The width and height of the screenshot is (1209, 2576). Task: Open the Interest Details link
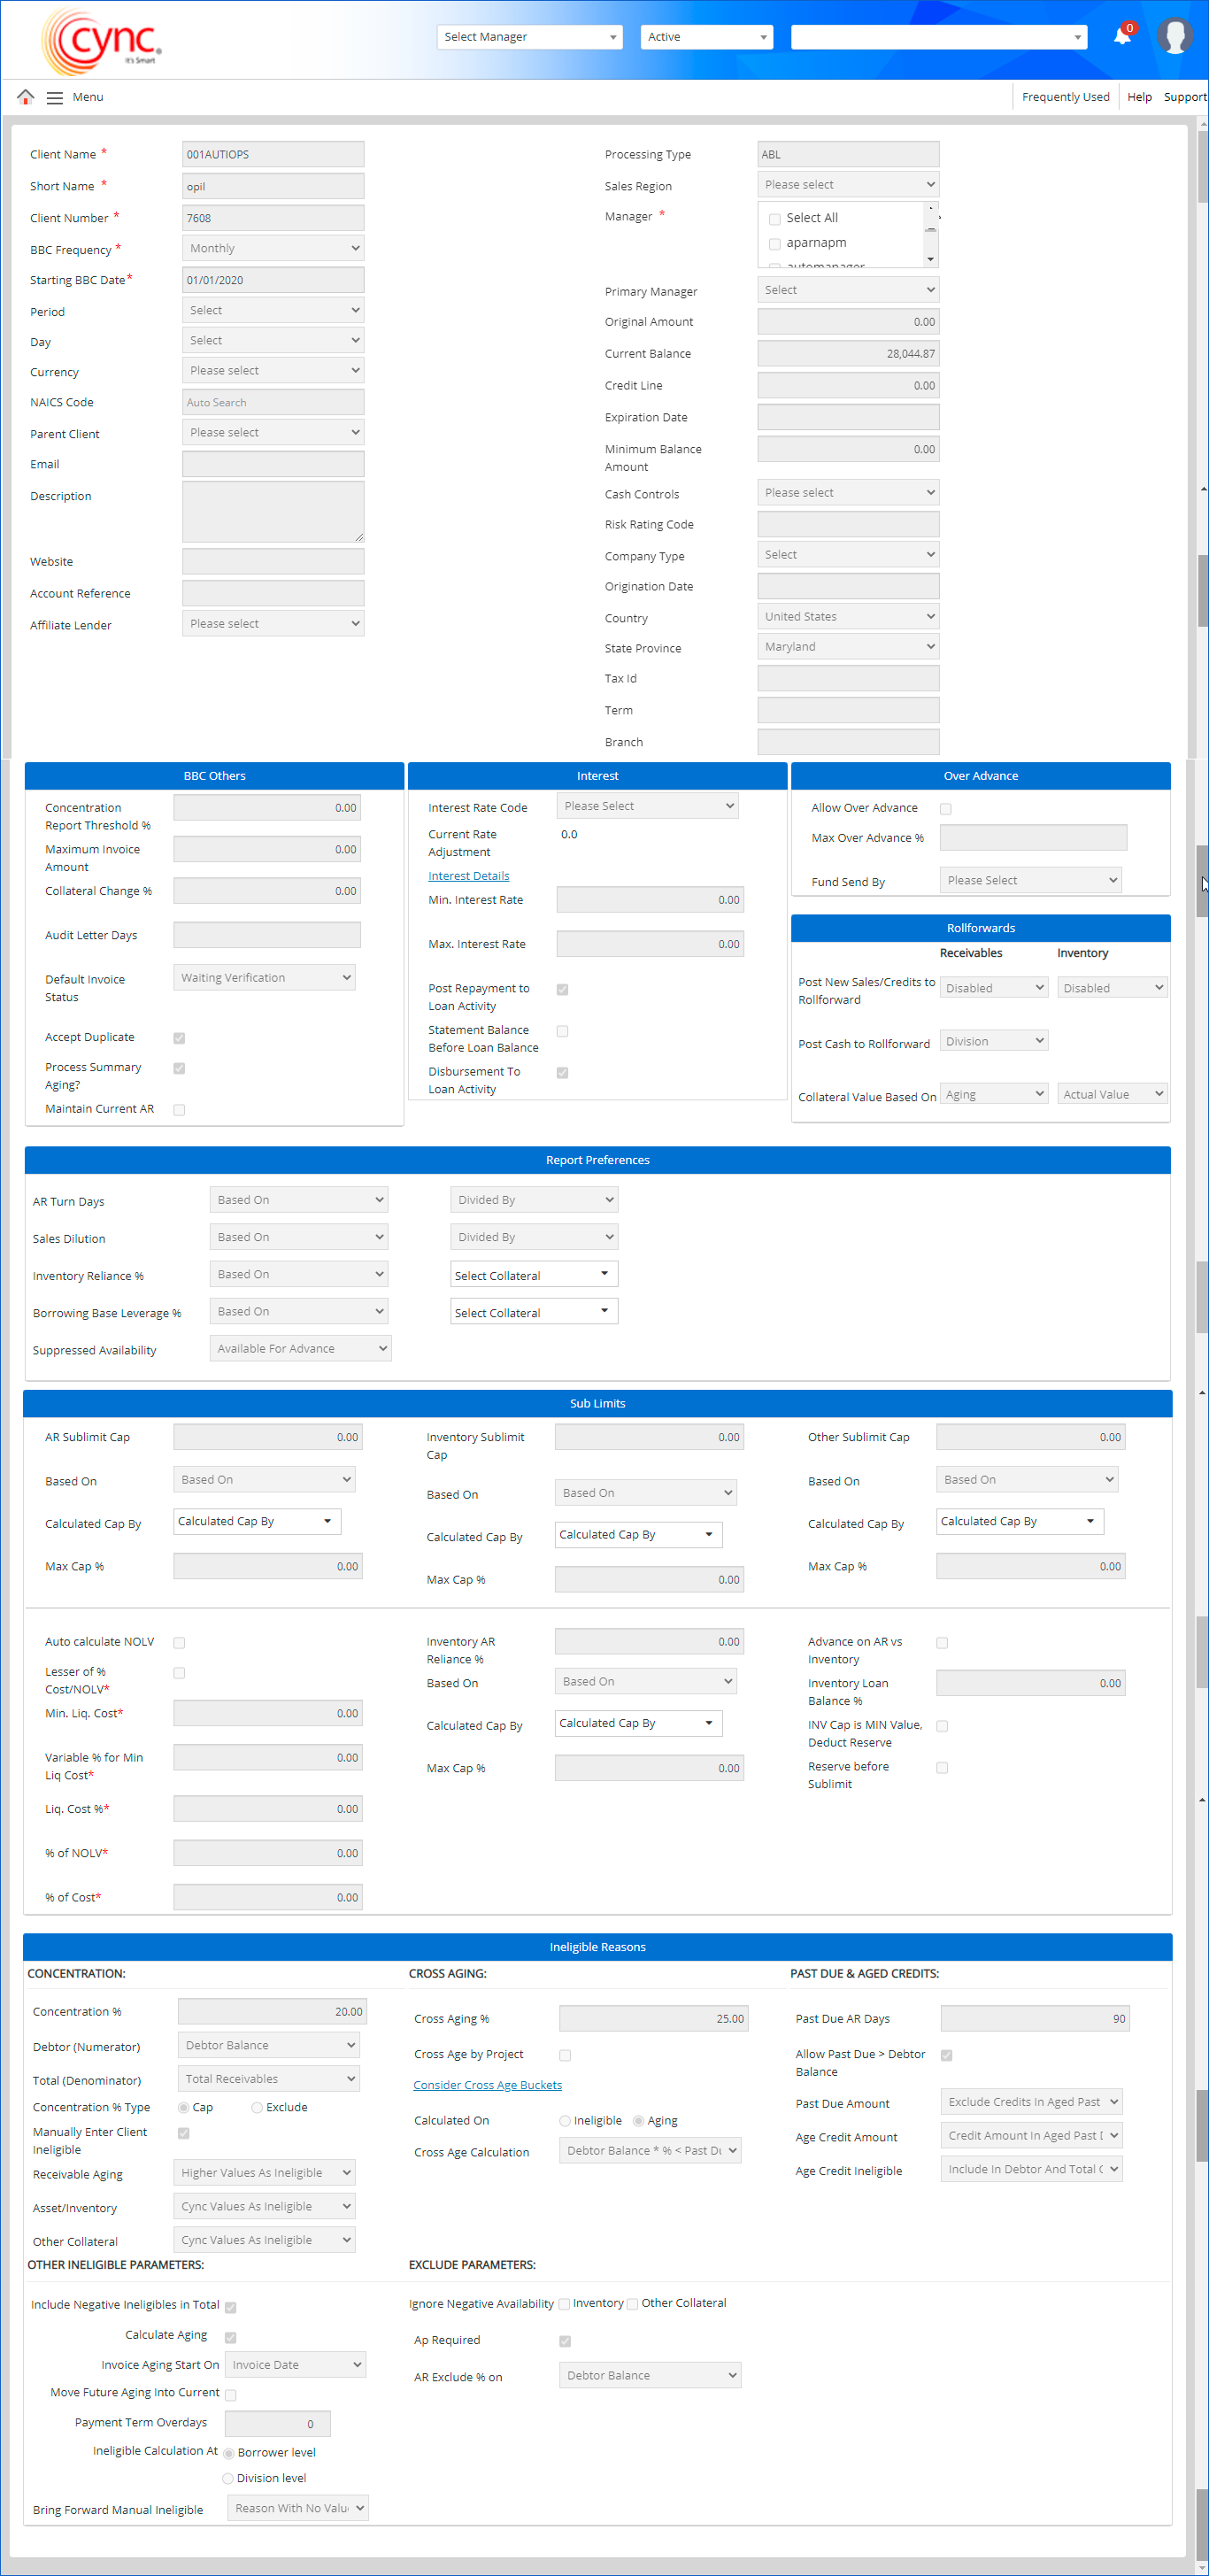pos(468,876)
